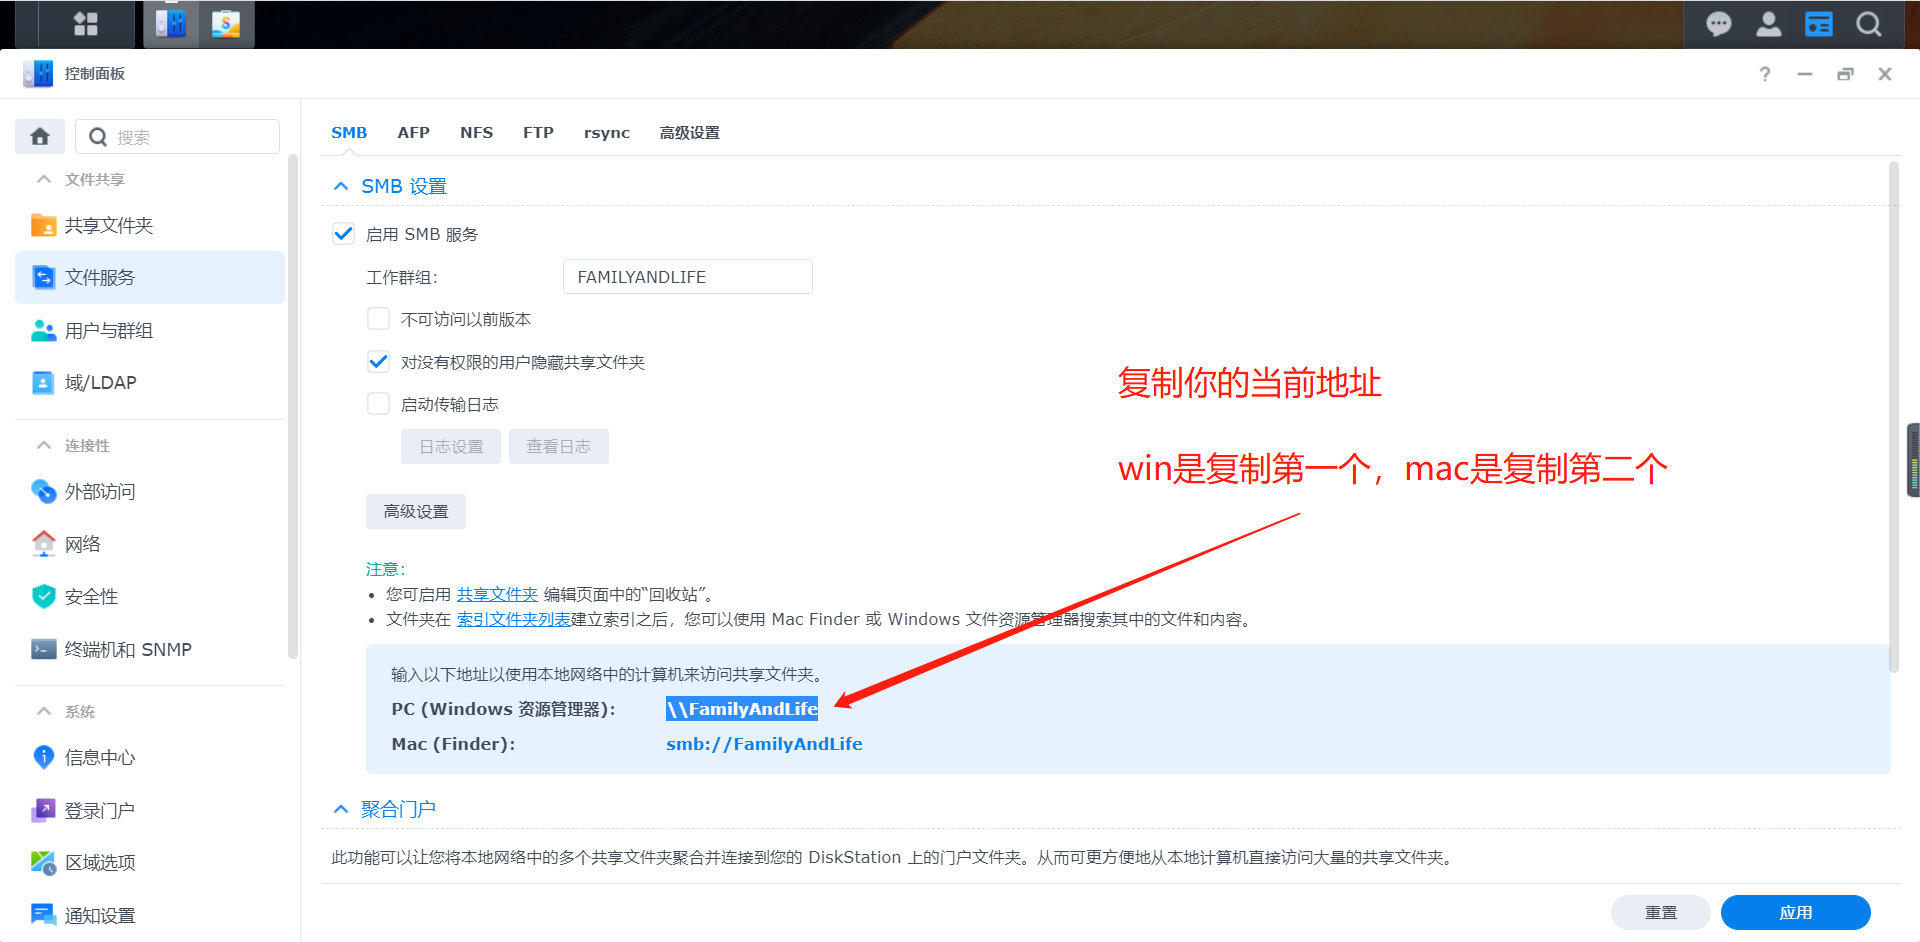The width and height of the screenshot is (1920, 942).
Task: Toggle 不可访问以前版本 checkbox
Action: point(378,319)
